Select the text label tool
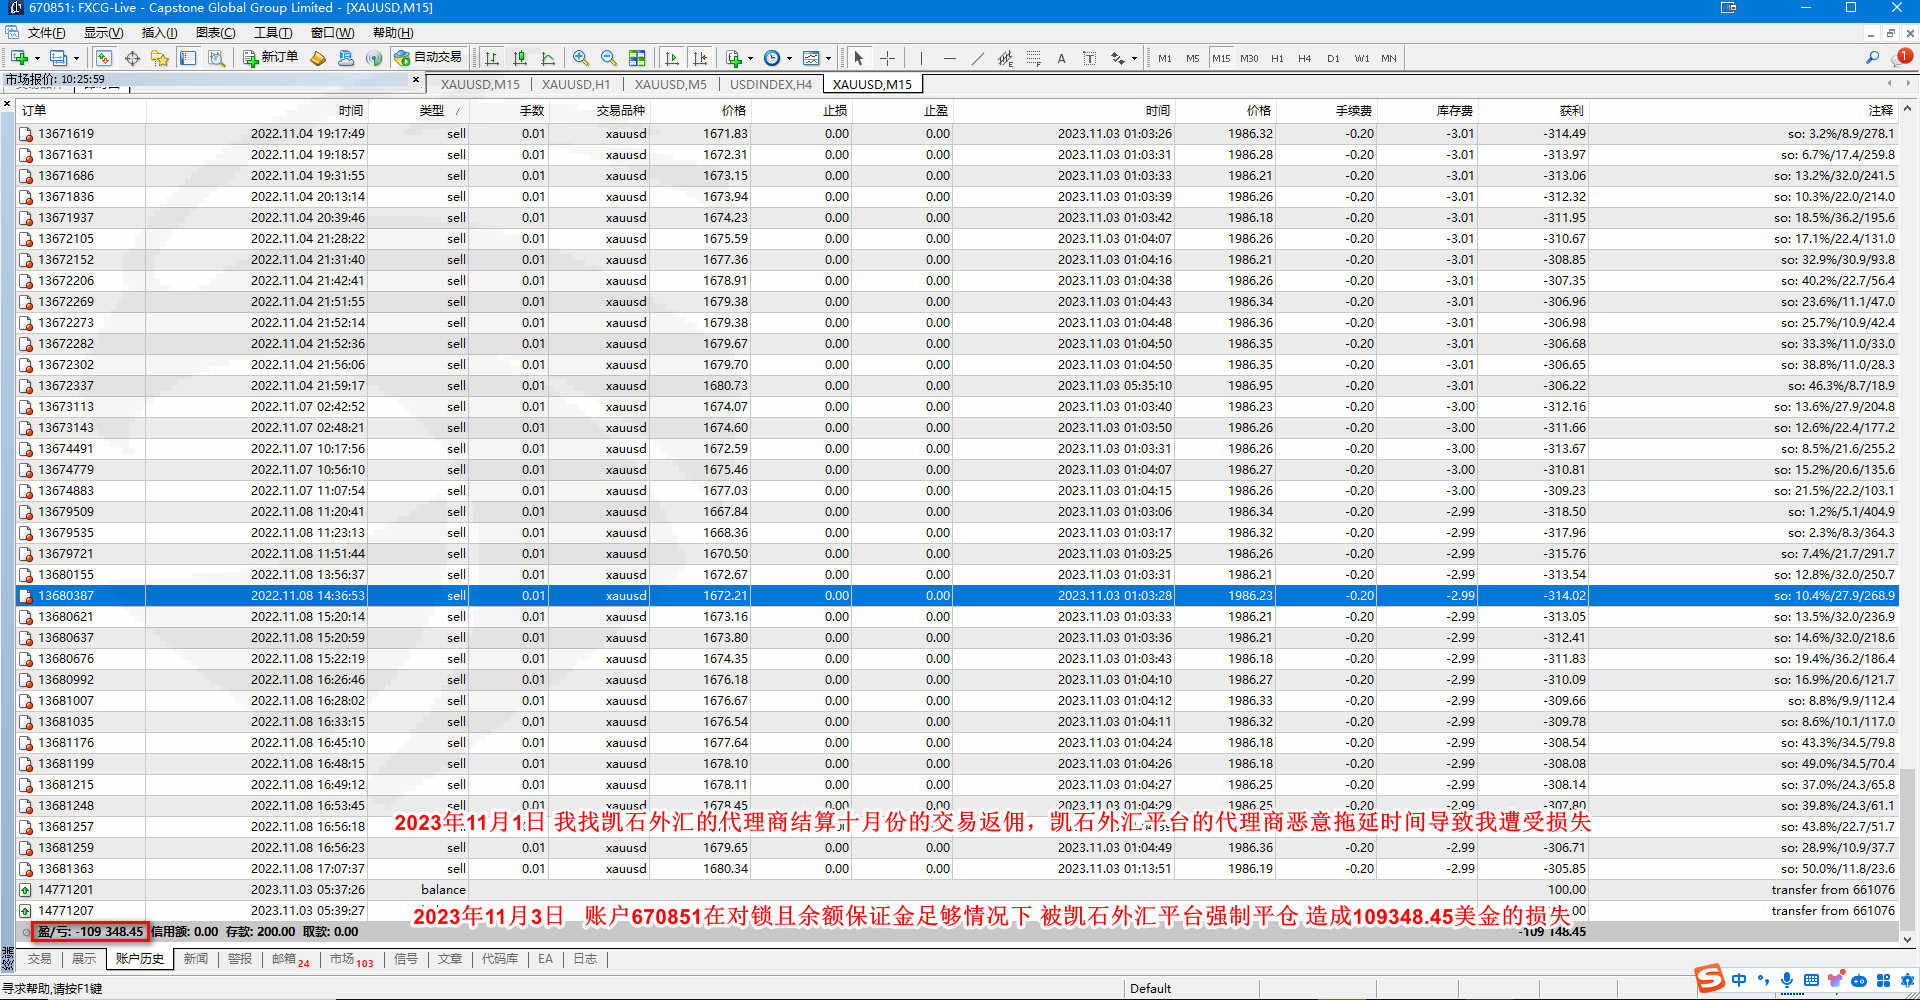The height and width of the screenshot is (1000, 1920). (1089, 58)
